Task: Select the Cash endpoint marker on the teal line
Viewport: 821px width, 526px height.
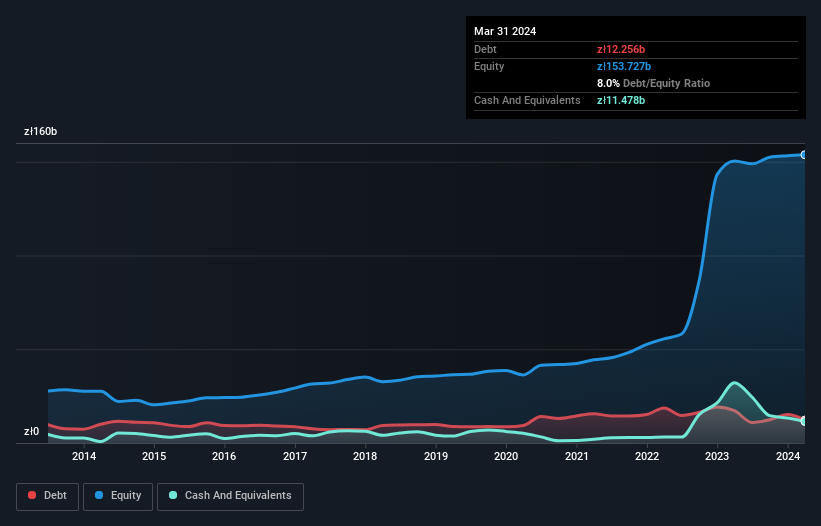Action: (x=804, y=421)
